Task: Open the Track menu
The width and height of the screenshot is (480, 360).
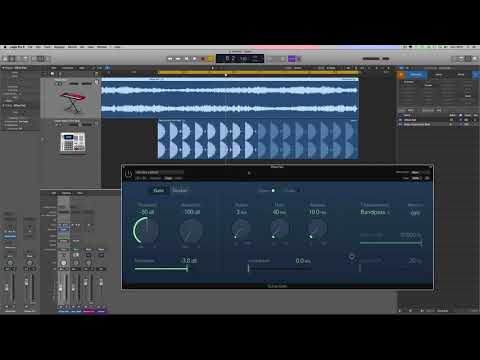Action: (x=47, y=47)
